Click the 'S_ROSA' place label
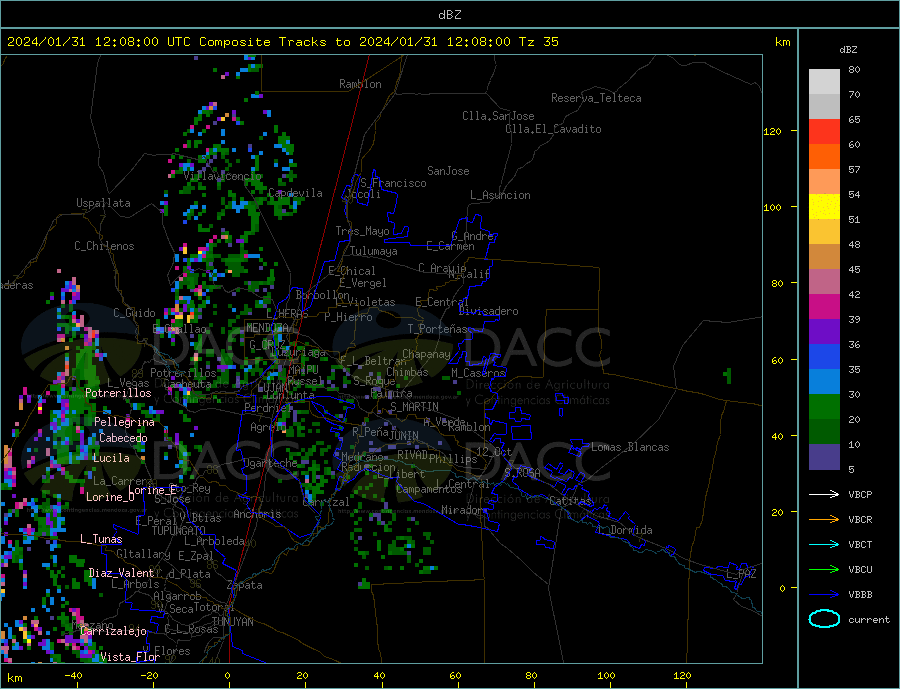The image size is (900, 689). click(522, 473)
